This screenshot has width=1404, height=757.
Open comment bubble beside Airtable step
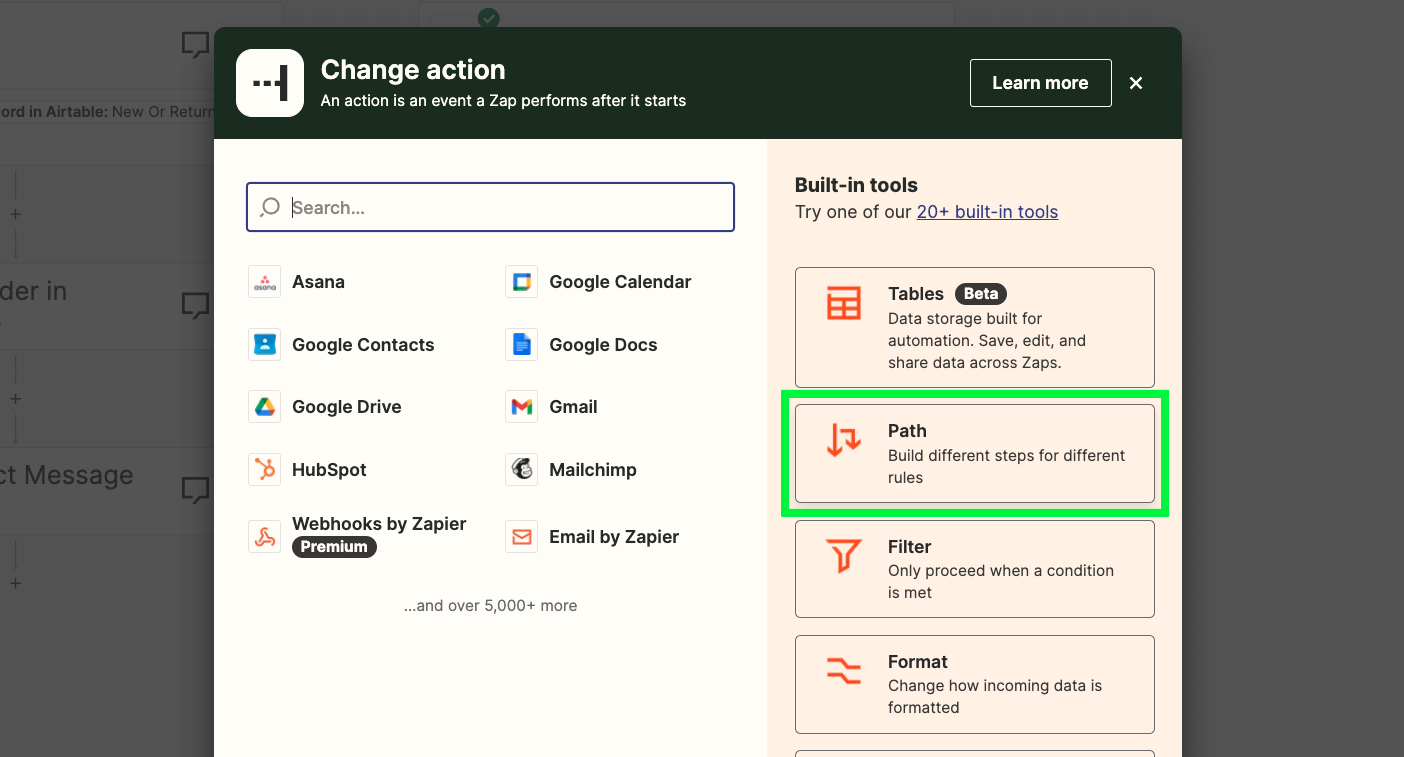(195, 44)
